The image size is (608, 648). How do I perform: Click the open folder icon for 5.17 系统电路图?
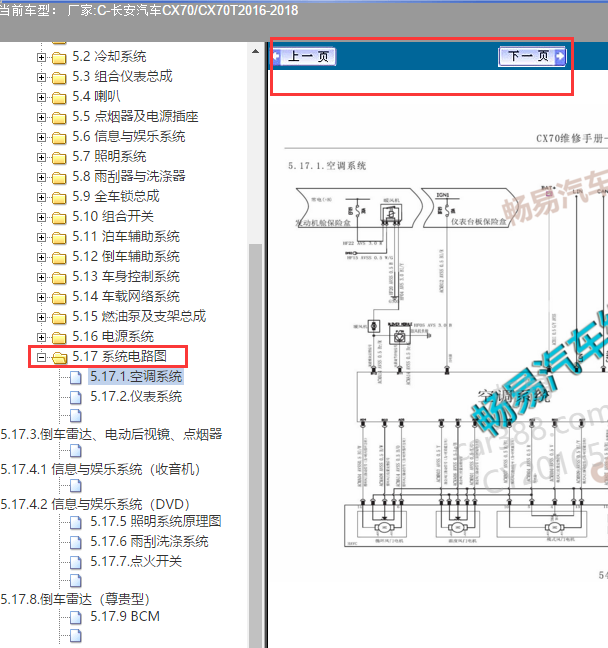(60, 357)
